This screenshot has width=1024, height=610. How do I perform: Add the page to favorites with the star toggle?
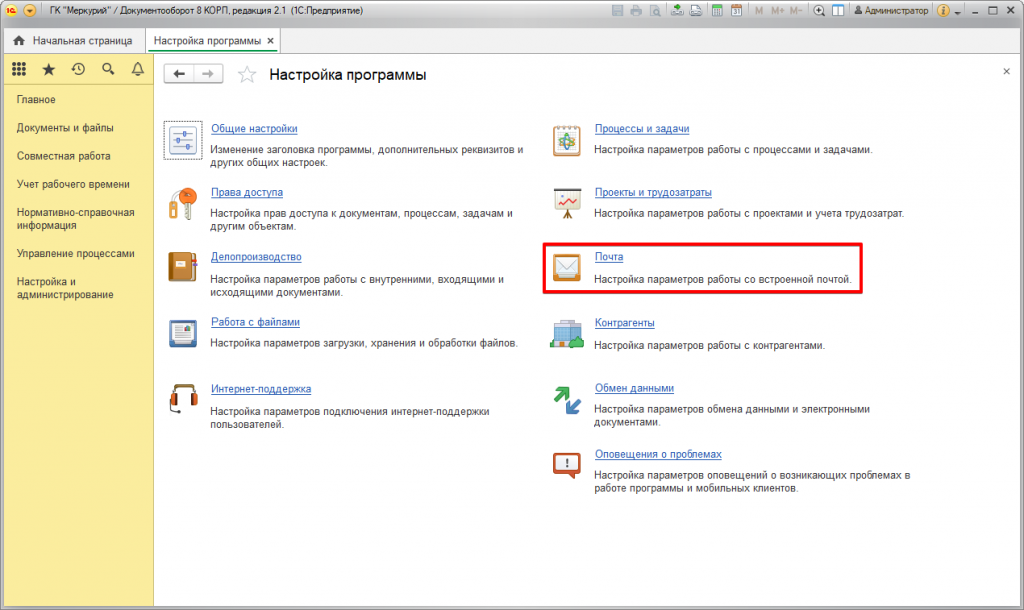[x=248, y=75]
